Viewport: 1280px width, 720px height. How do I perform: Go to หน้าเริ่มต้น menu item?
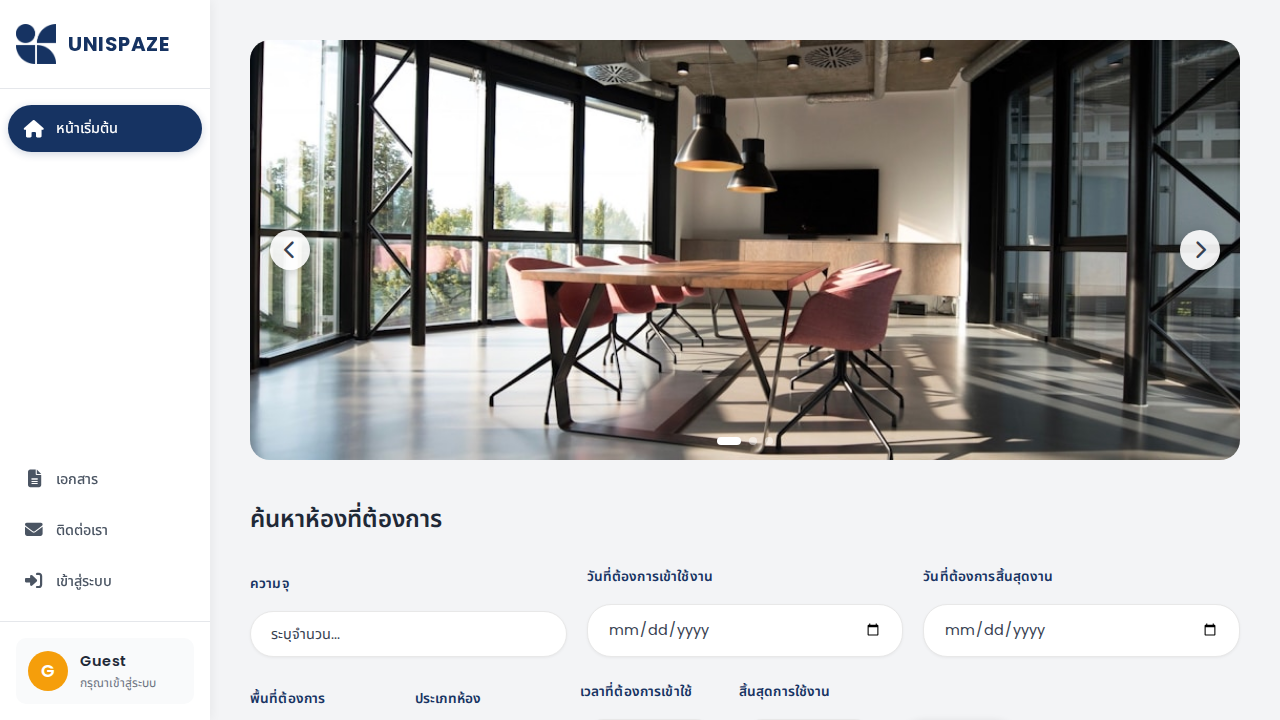pos(105,129)
